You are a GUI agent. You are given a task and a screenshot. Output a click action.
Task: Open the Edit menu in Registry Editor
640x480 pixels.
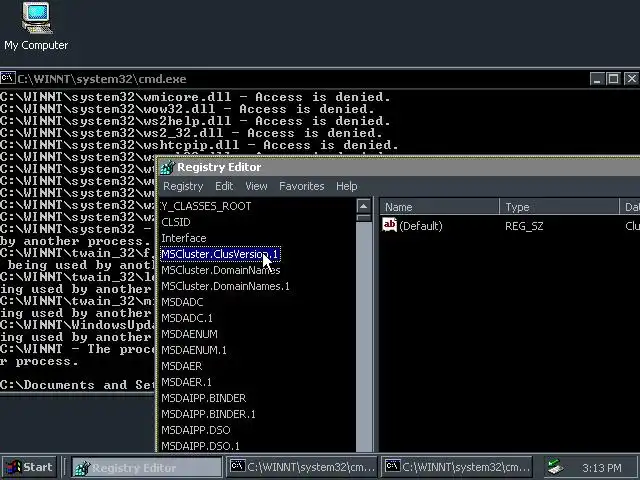click(x=224, y=186)
